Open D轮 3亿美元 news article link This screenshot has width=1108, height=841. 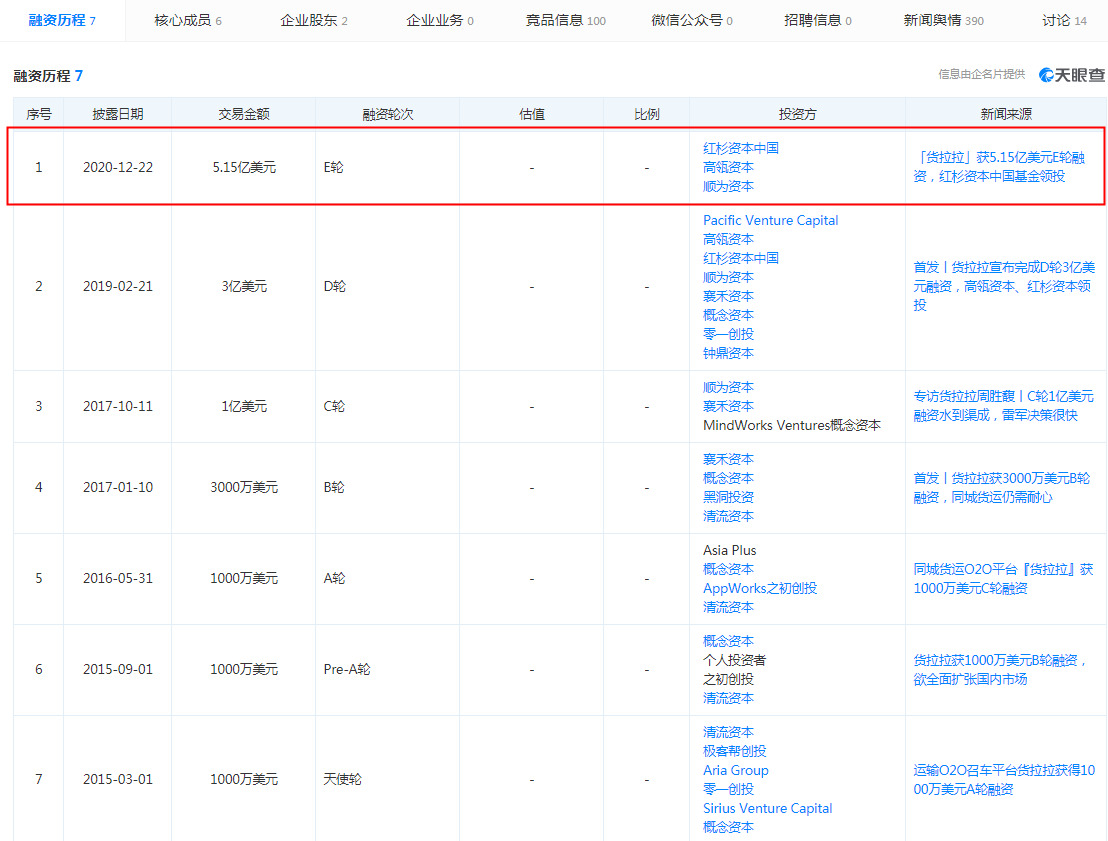pos(1004,286)
